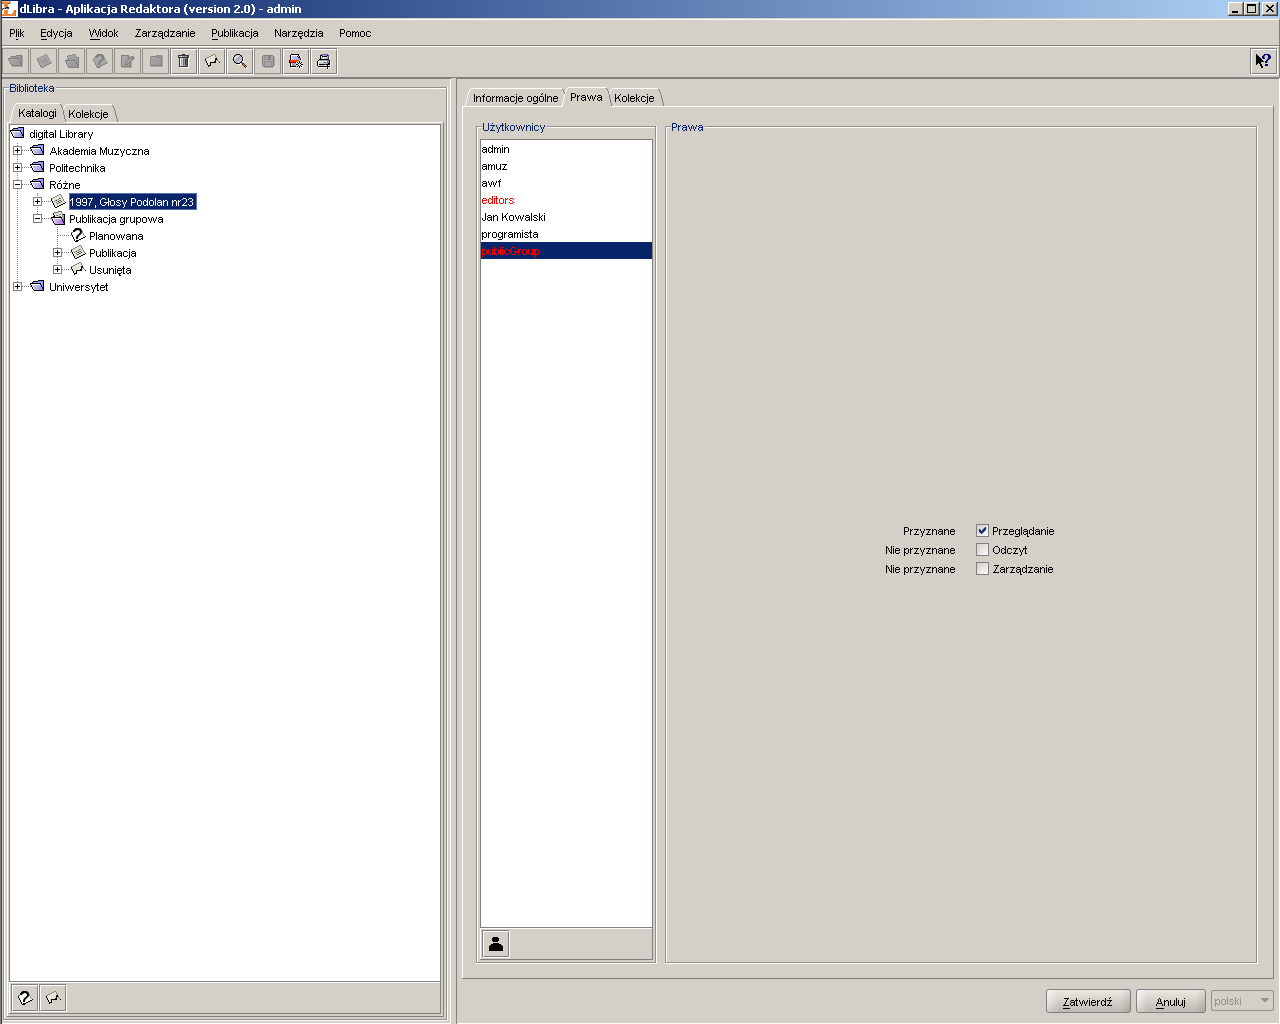Check the Zarządzanie permission checkbox
Screen dimensions: 1280x1024
tap(982, 569)
